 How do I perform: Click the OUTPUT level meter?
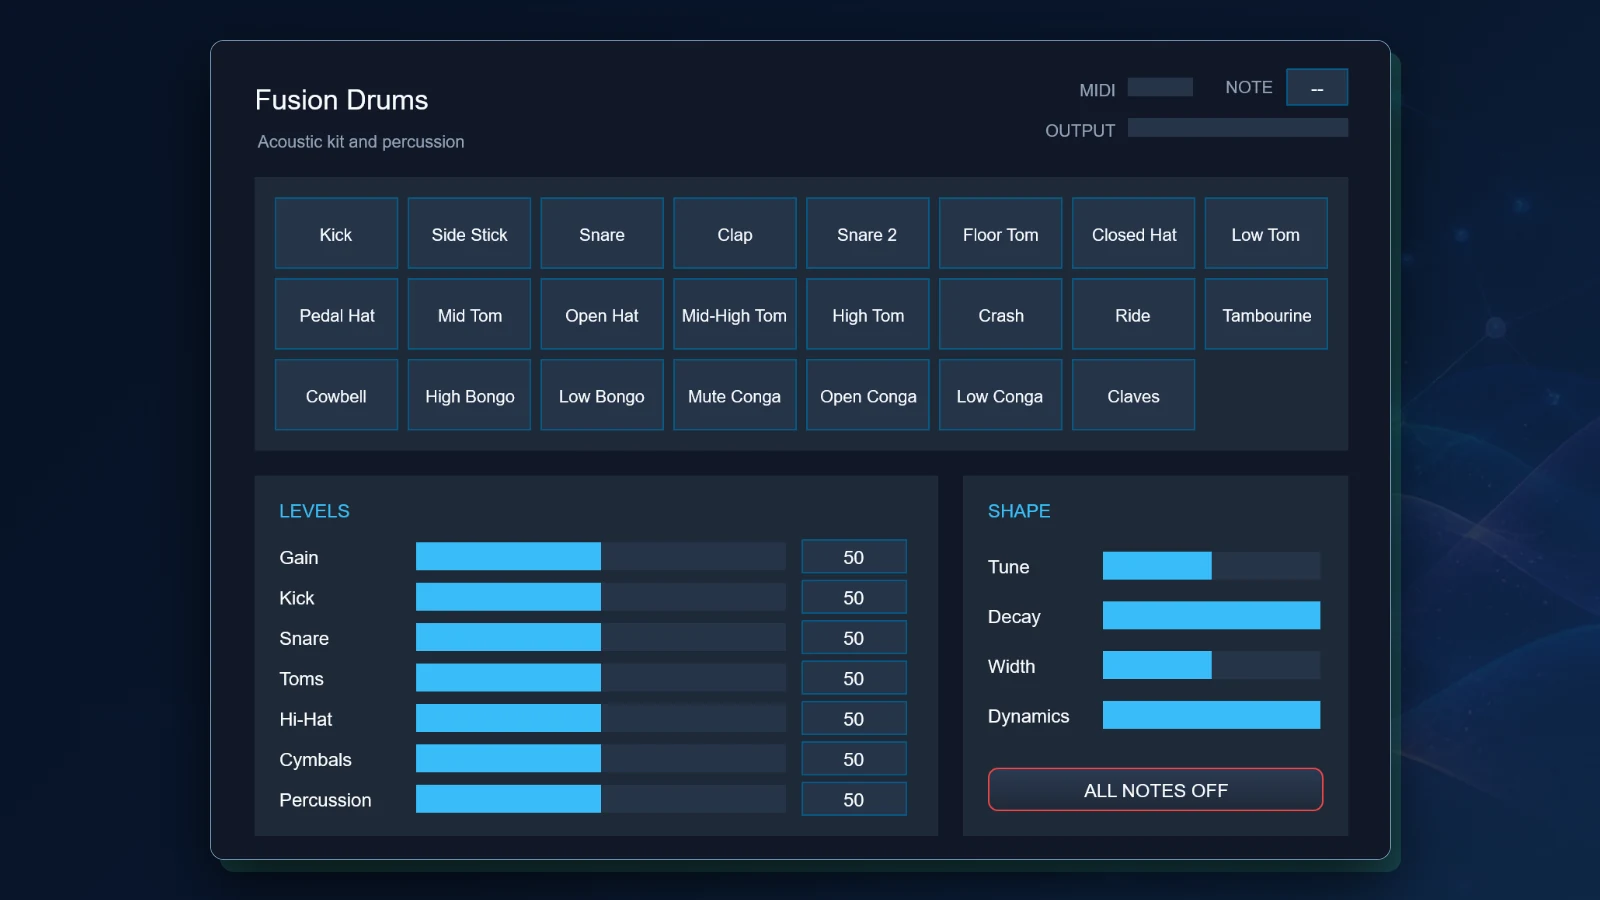[x=1238, y=127]
